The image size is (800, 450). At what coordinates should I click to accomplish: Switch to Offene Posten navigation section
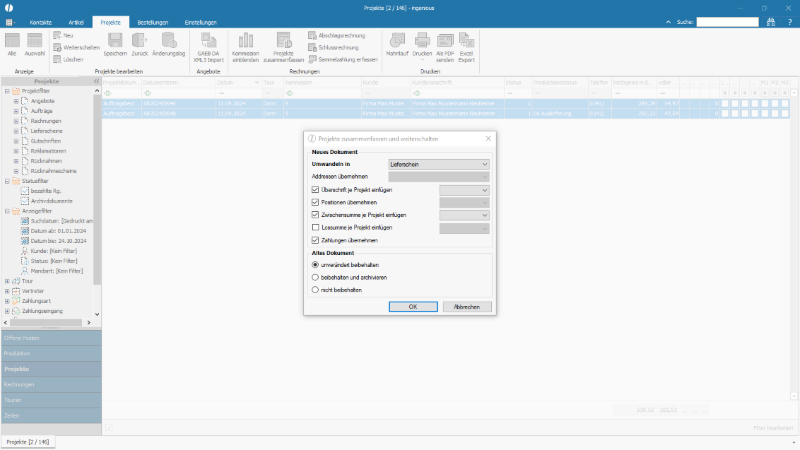pyautogui.click(x=51, y=338)
